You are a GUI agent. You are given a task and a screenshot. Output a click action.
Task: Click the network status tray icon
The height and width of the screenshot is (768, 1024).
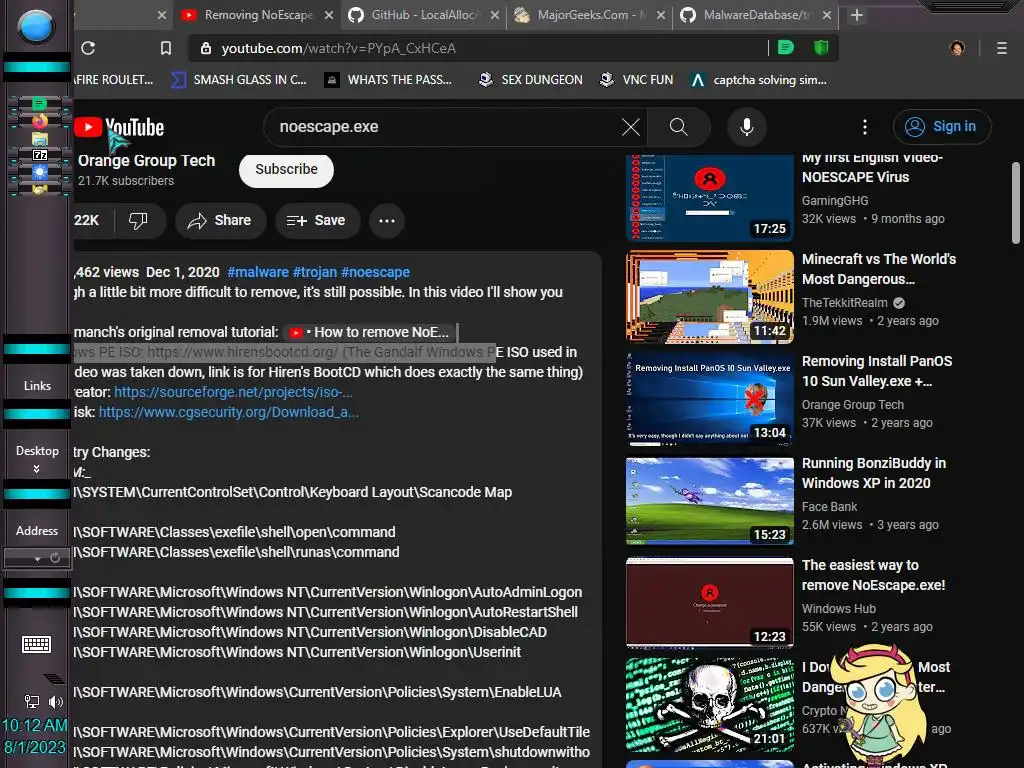[31, 701]
